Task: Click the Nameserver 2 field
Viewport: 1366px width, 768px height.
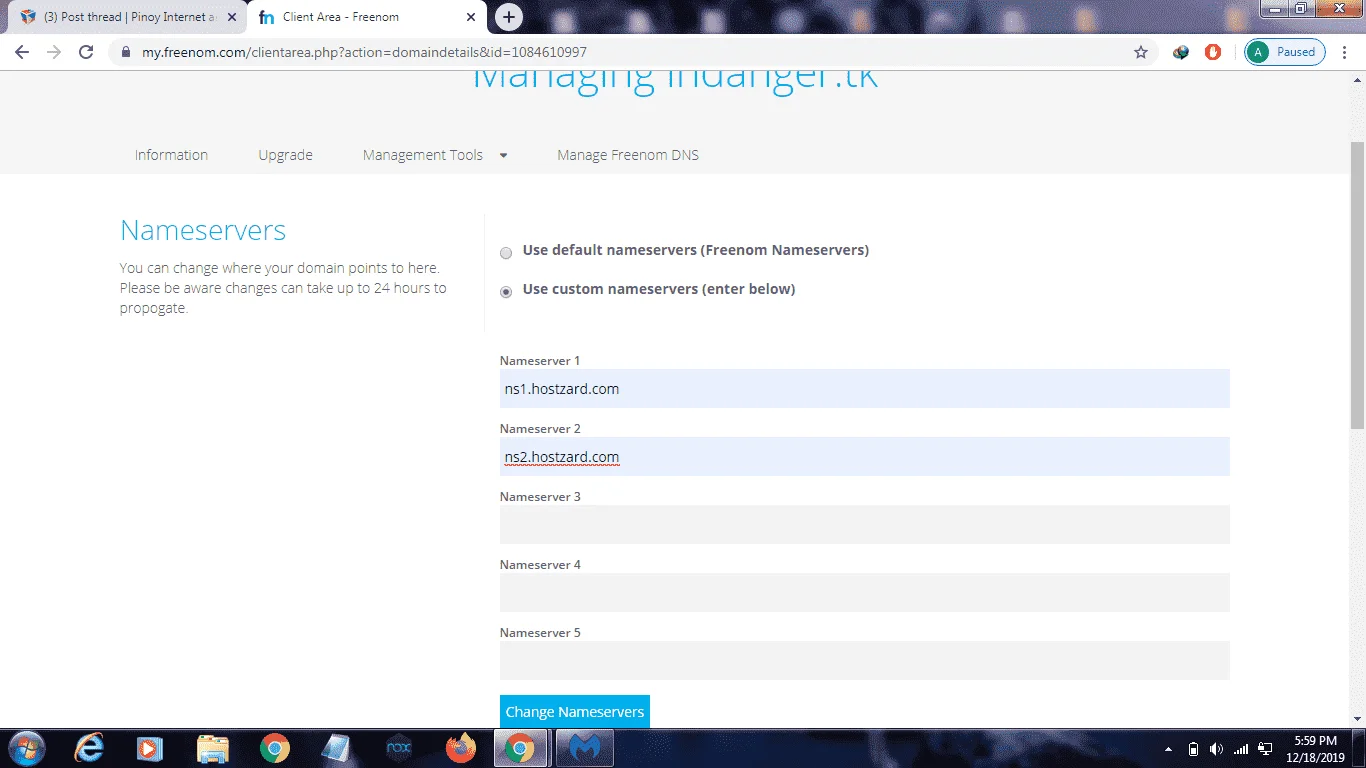Action: pyautogui.click(x=864, y=456)
